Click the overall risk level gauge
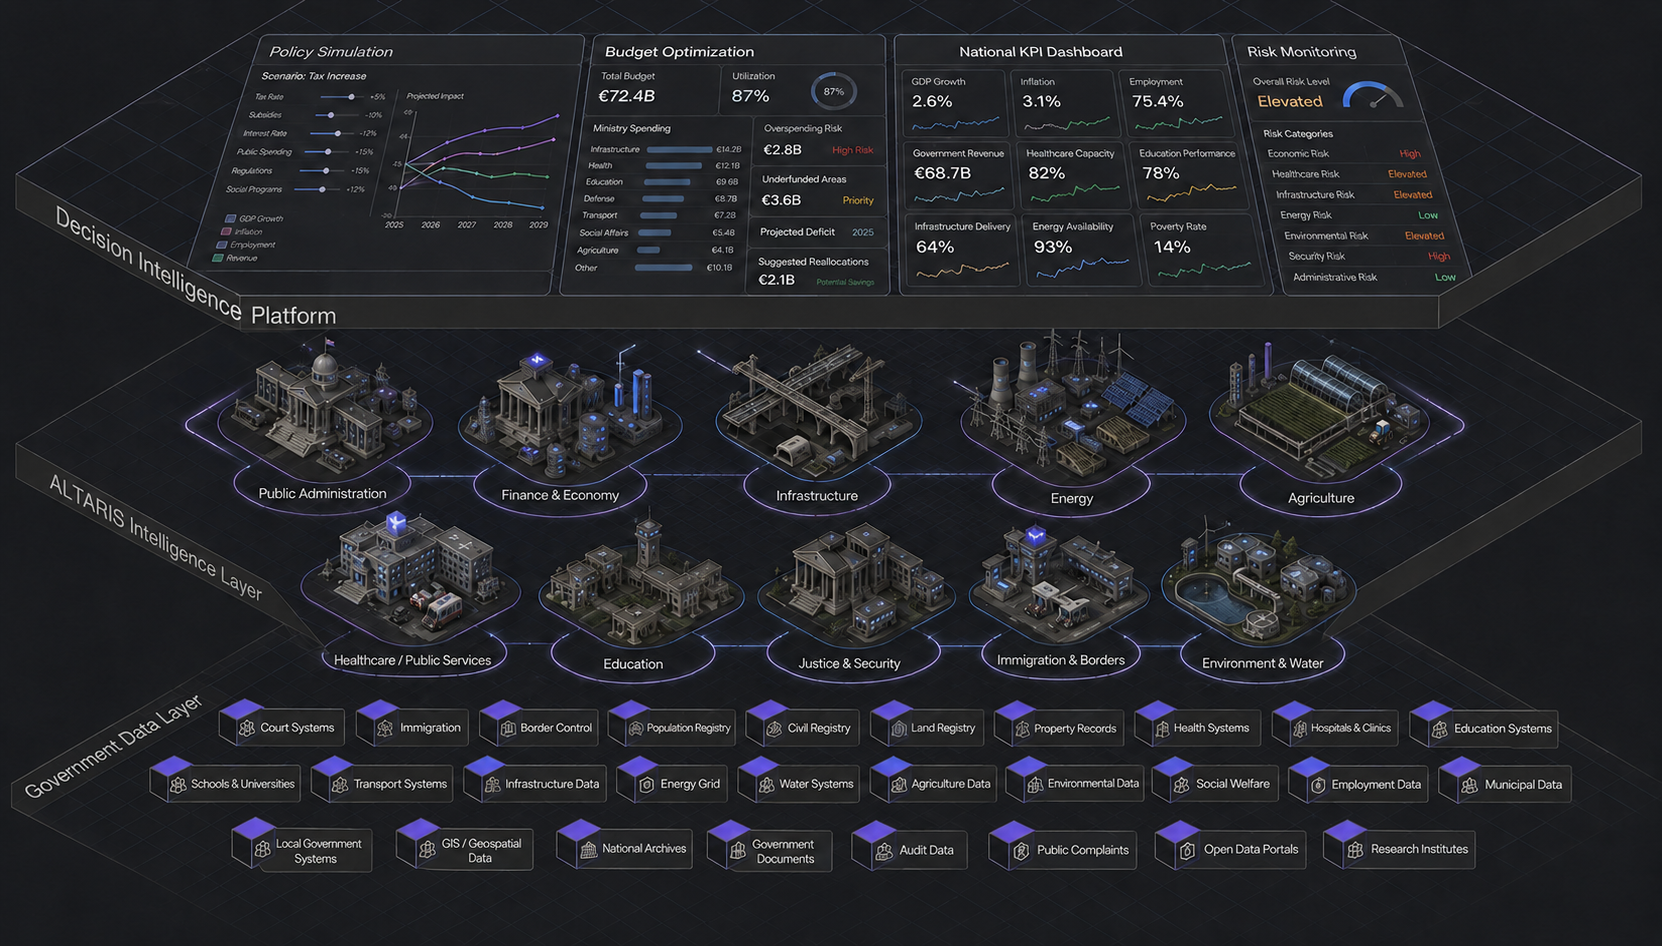The image size is (1662, 946). (x=1372, y=95)
